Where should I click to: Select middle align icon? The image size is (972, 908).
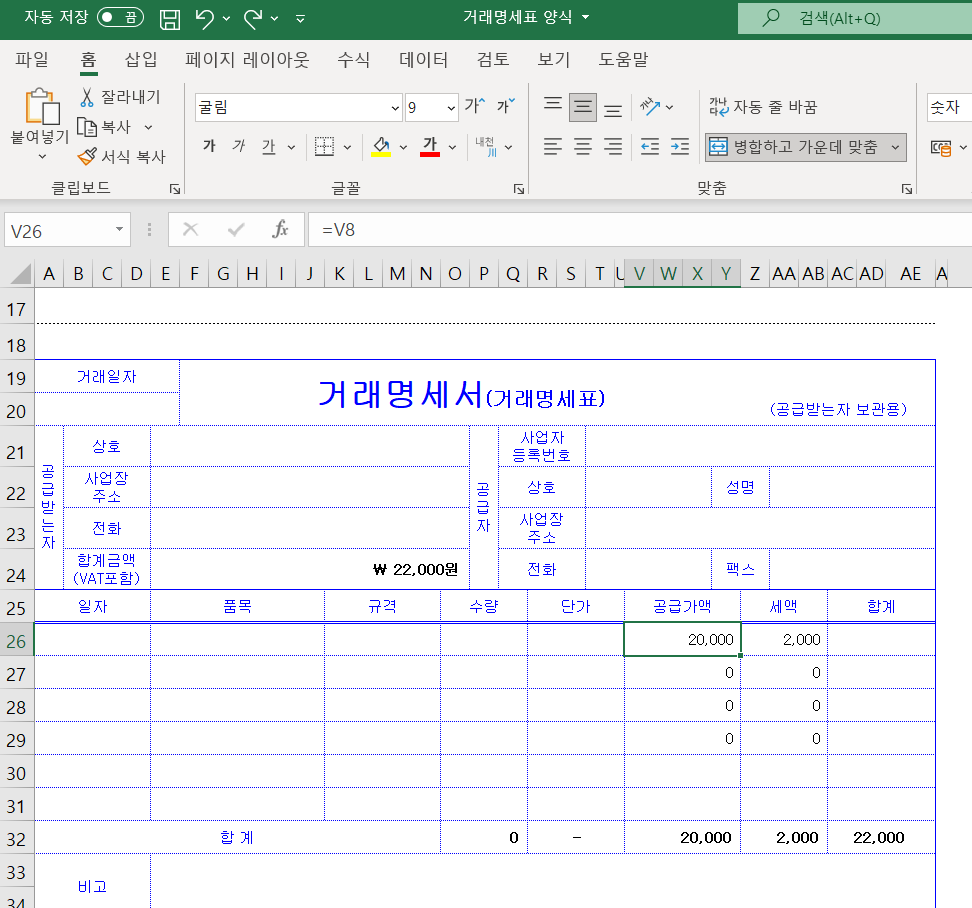click(583, 107)
